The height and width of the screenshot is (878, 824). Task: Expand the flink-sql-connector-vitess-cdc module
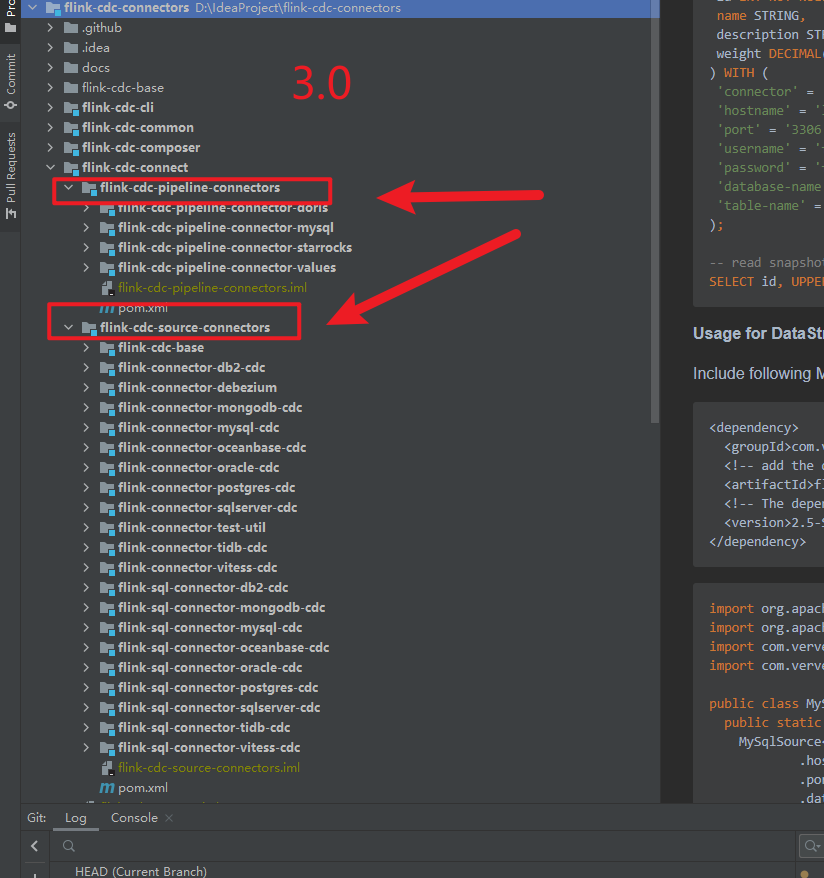[x=86, y=748]
